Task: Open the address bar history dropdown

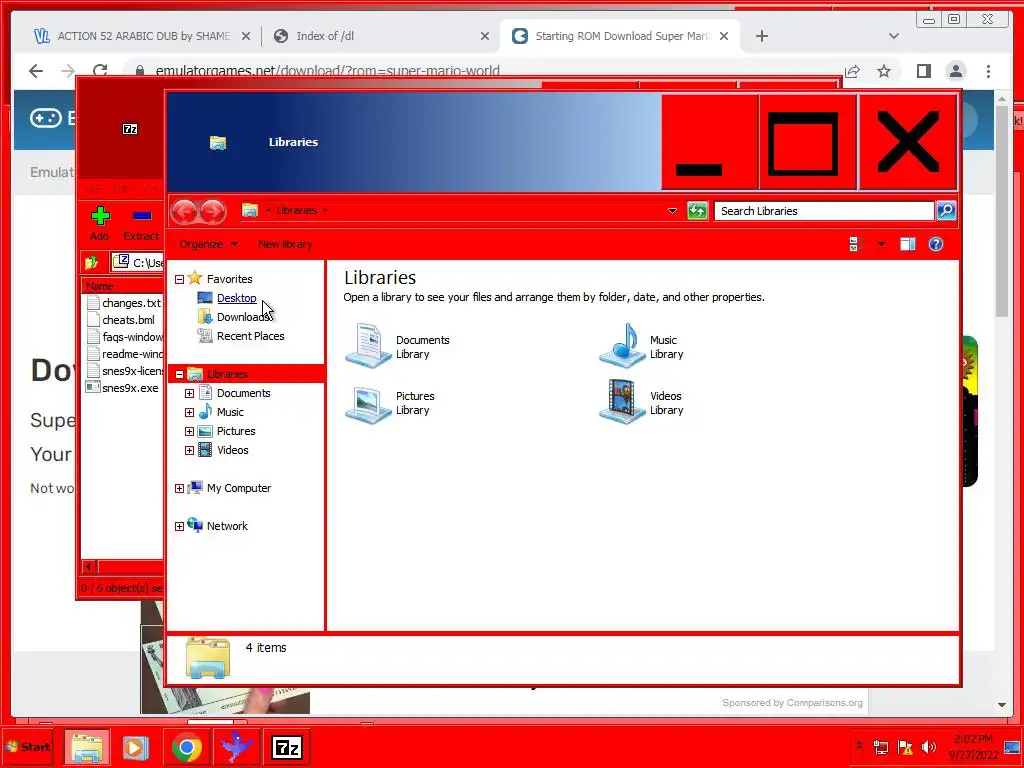Action: pyautogui.click(x=672, y=211)
